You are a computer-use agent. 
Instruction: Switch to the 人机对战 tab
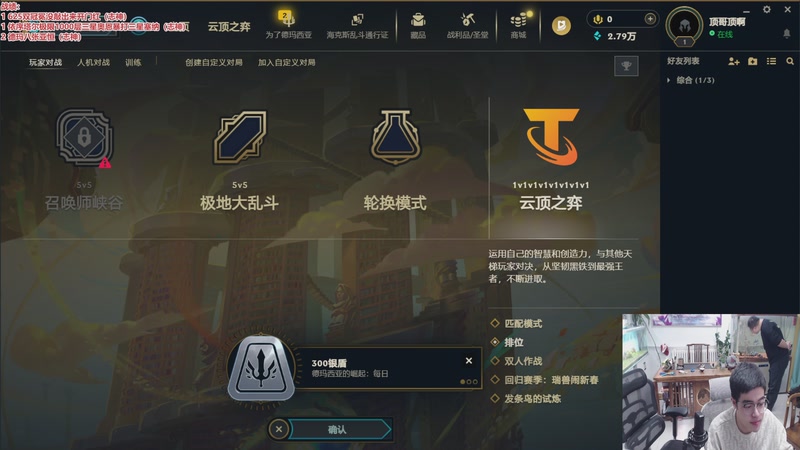coord(93,62)
